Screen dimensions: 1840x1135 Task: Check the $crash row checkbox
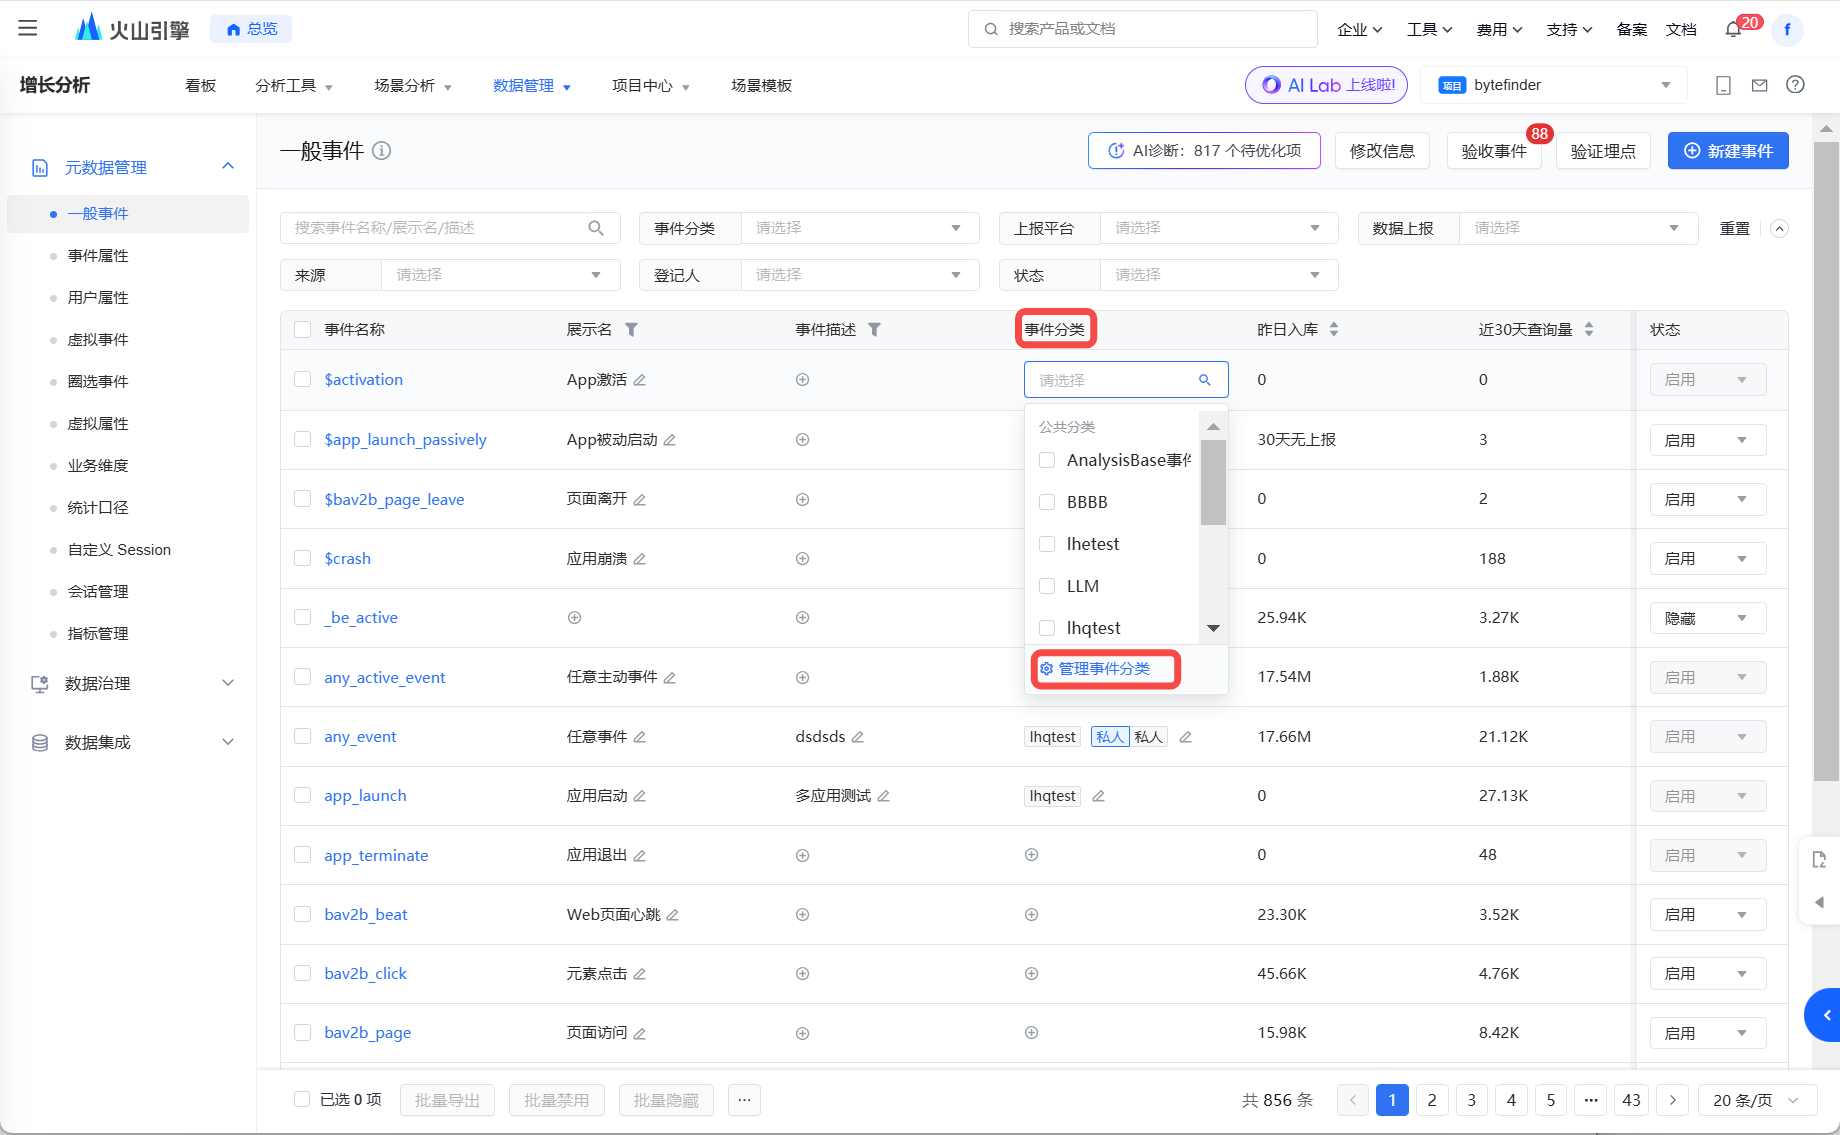pos(302,558)
